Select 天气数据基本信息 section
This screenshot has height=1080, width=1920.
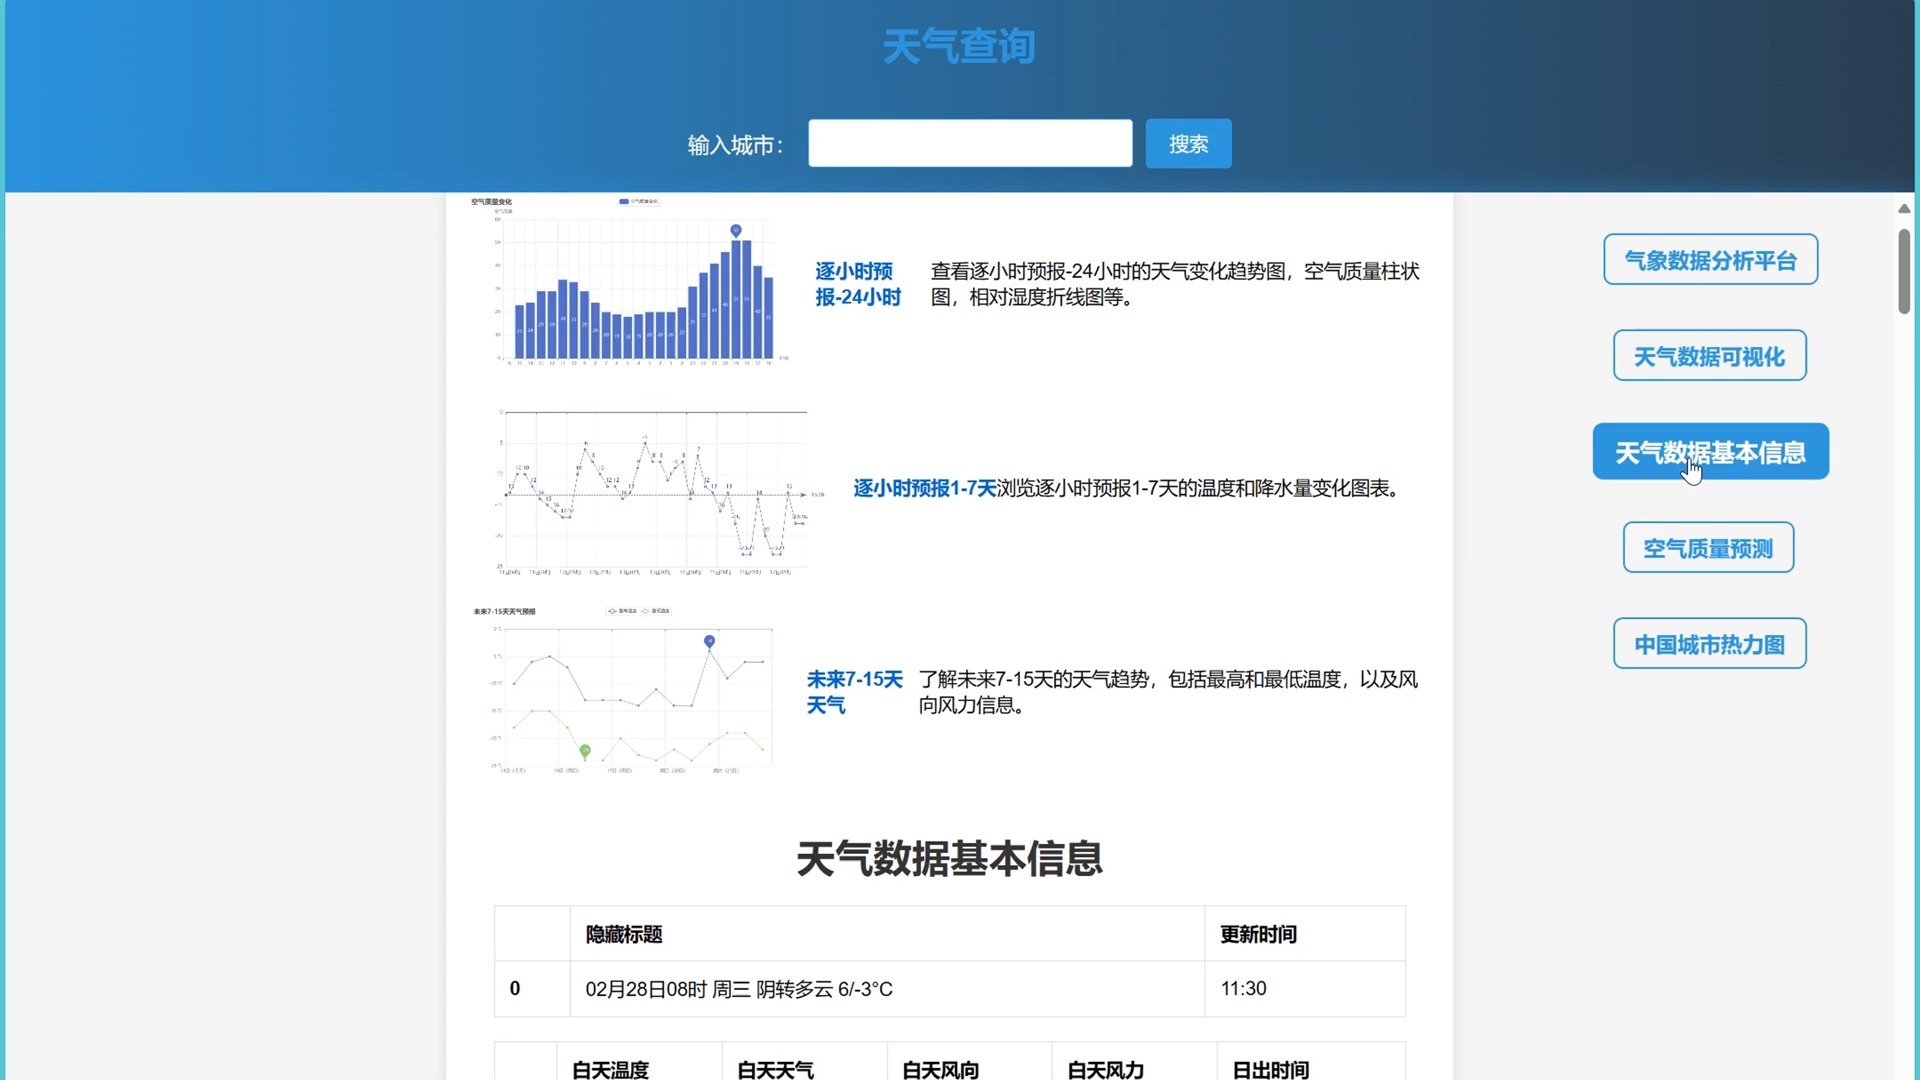[x=1710, y=451]
